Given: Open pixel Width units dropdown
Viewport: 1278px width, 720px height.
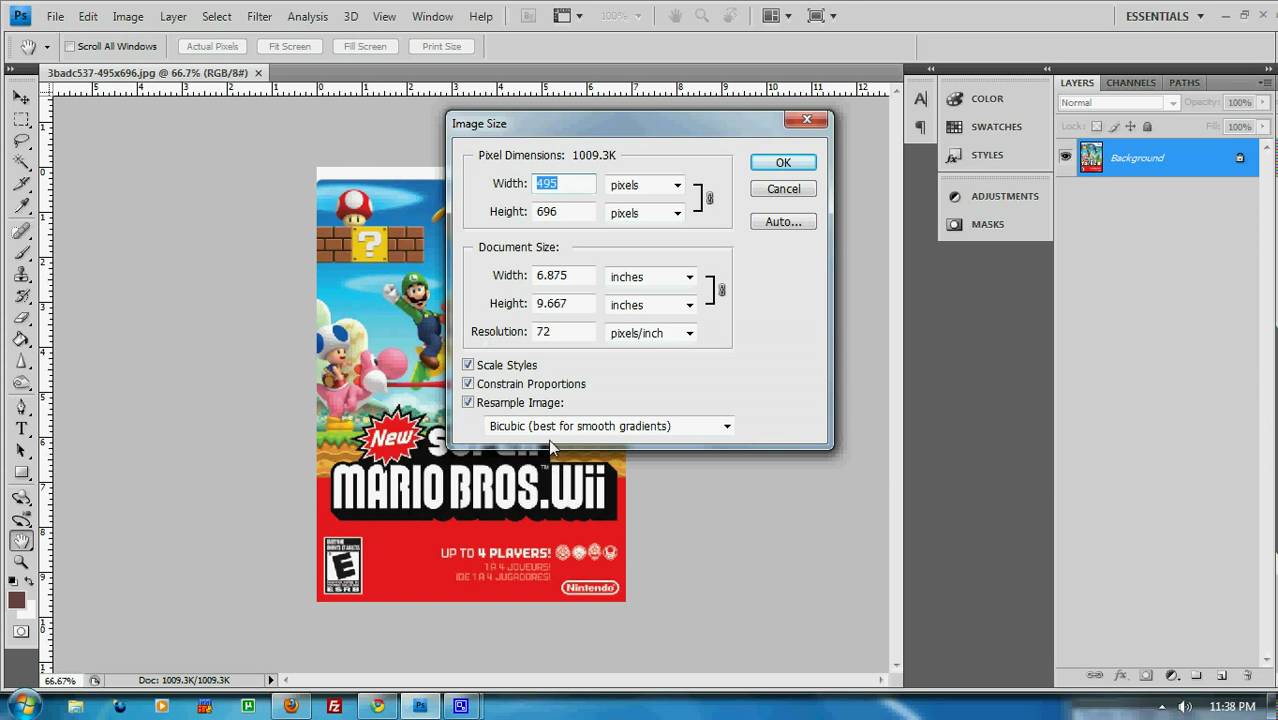Looking at the screenshot, I should point(644,185).
